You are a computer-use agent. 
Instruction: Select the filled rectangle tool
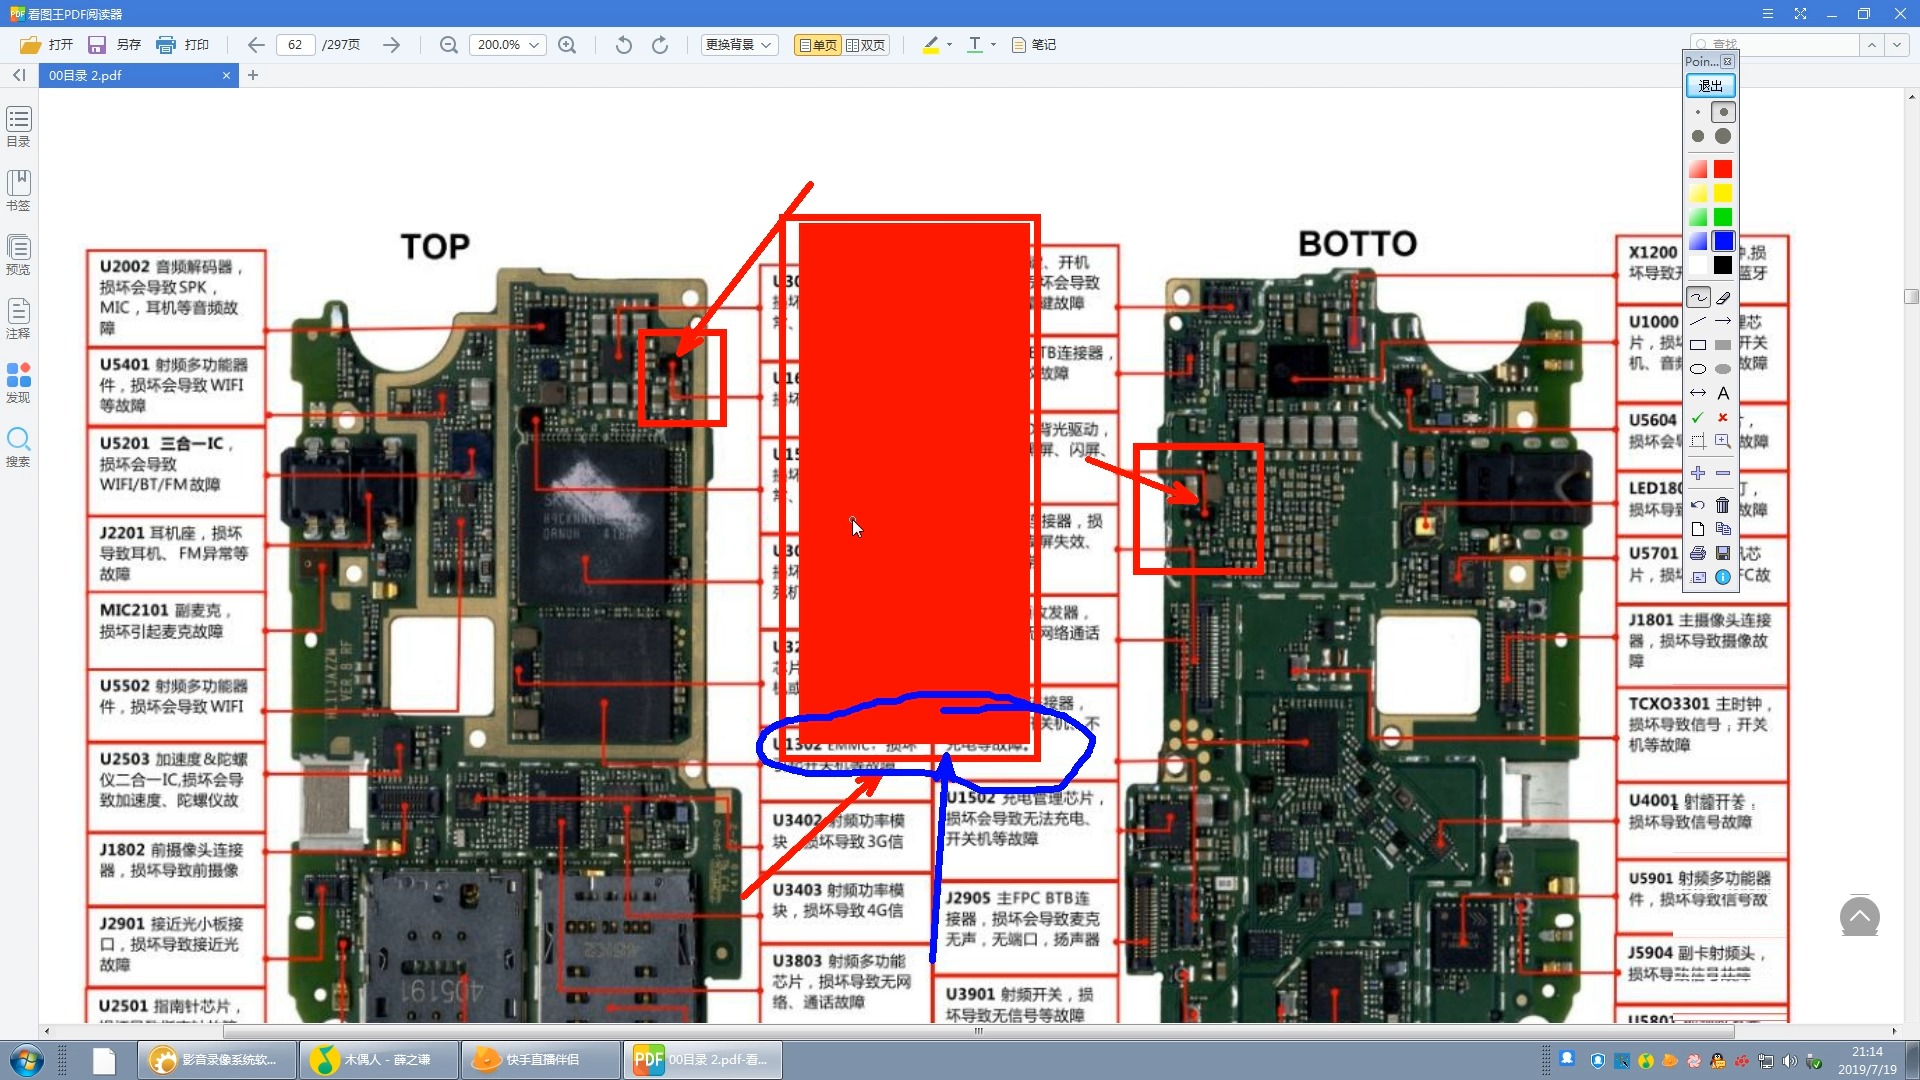[1723, 345]
